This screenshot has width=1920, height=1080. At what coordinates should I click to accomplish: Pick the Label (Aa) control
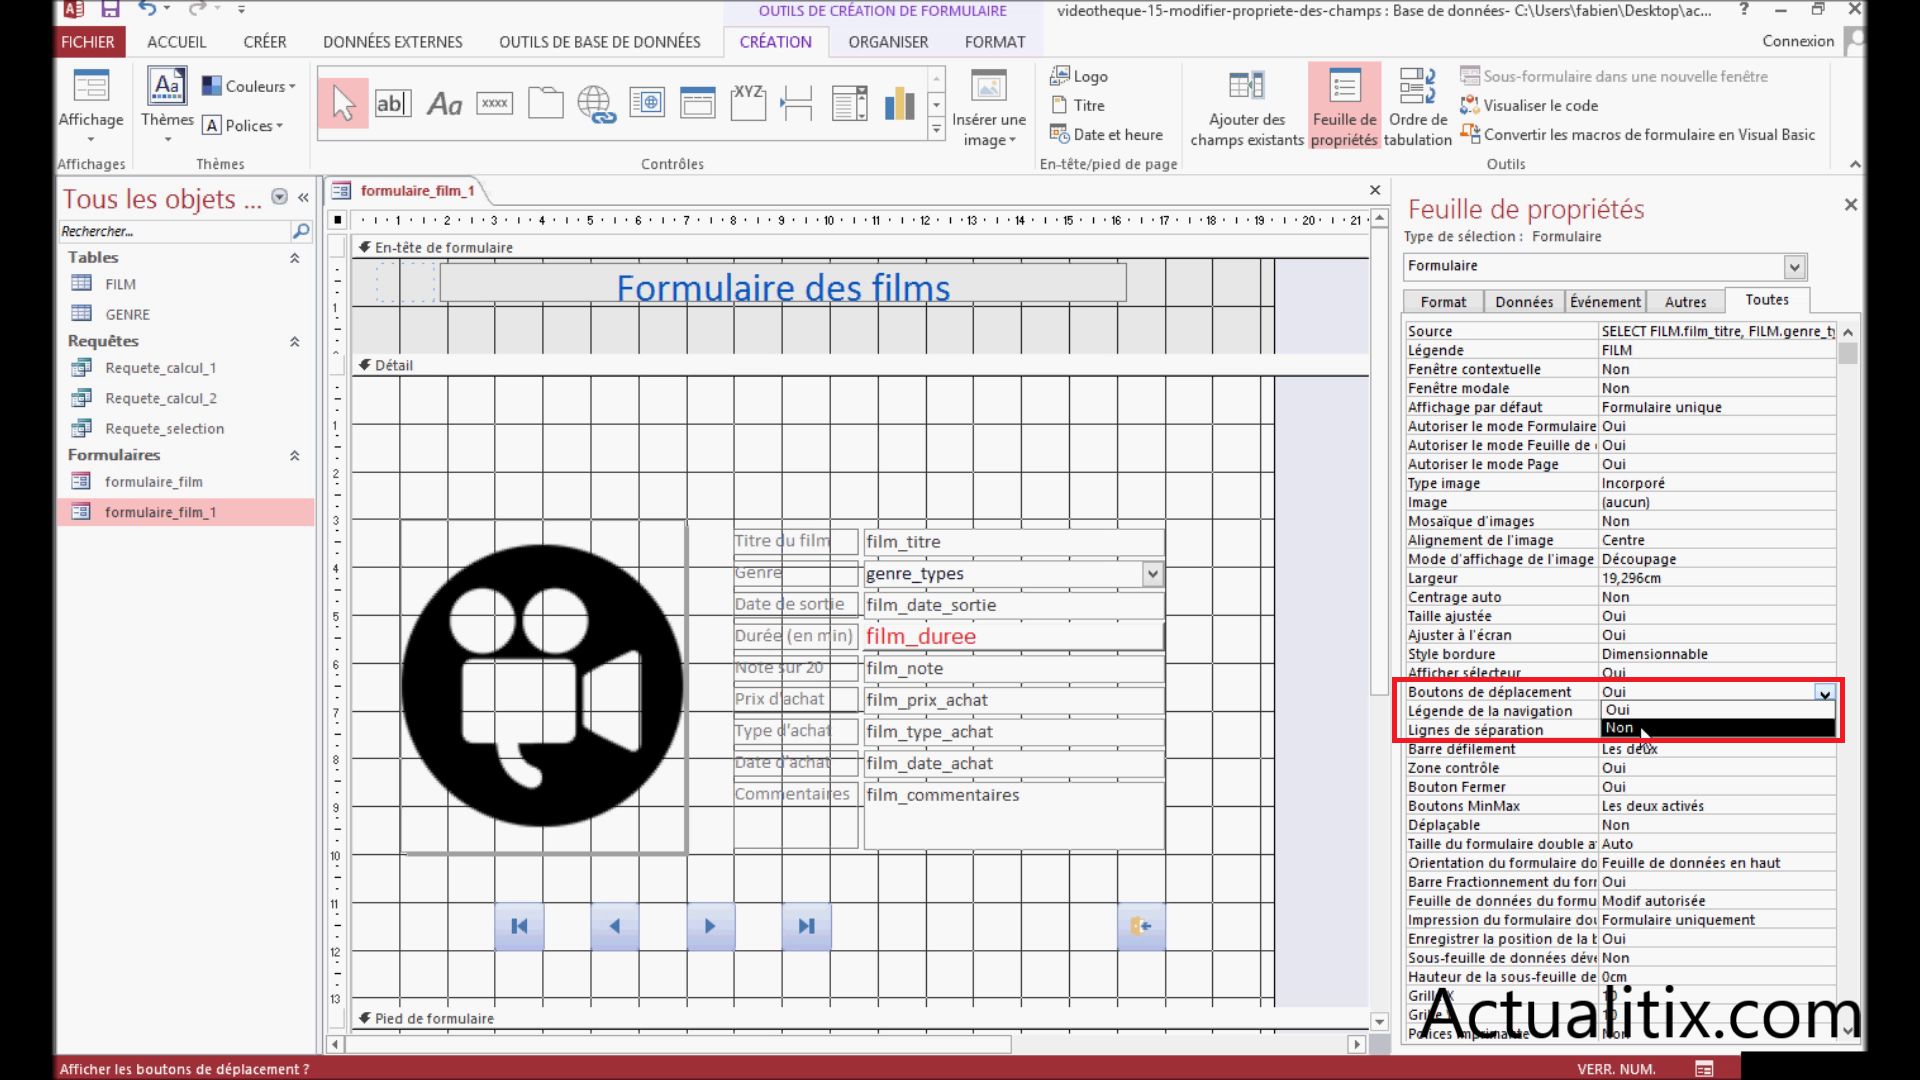point(444,103)
